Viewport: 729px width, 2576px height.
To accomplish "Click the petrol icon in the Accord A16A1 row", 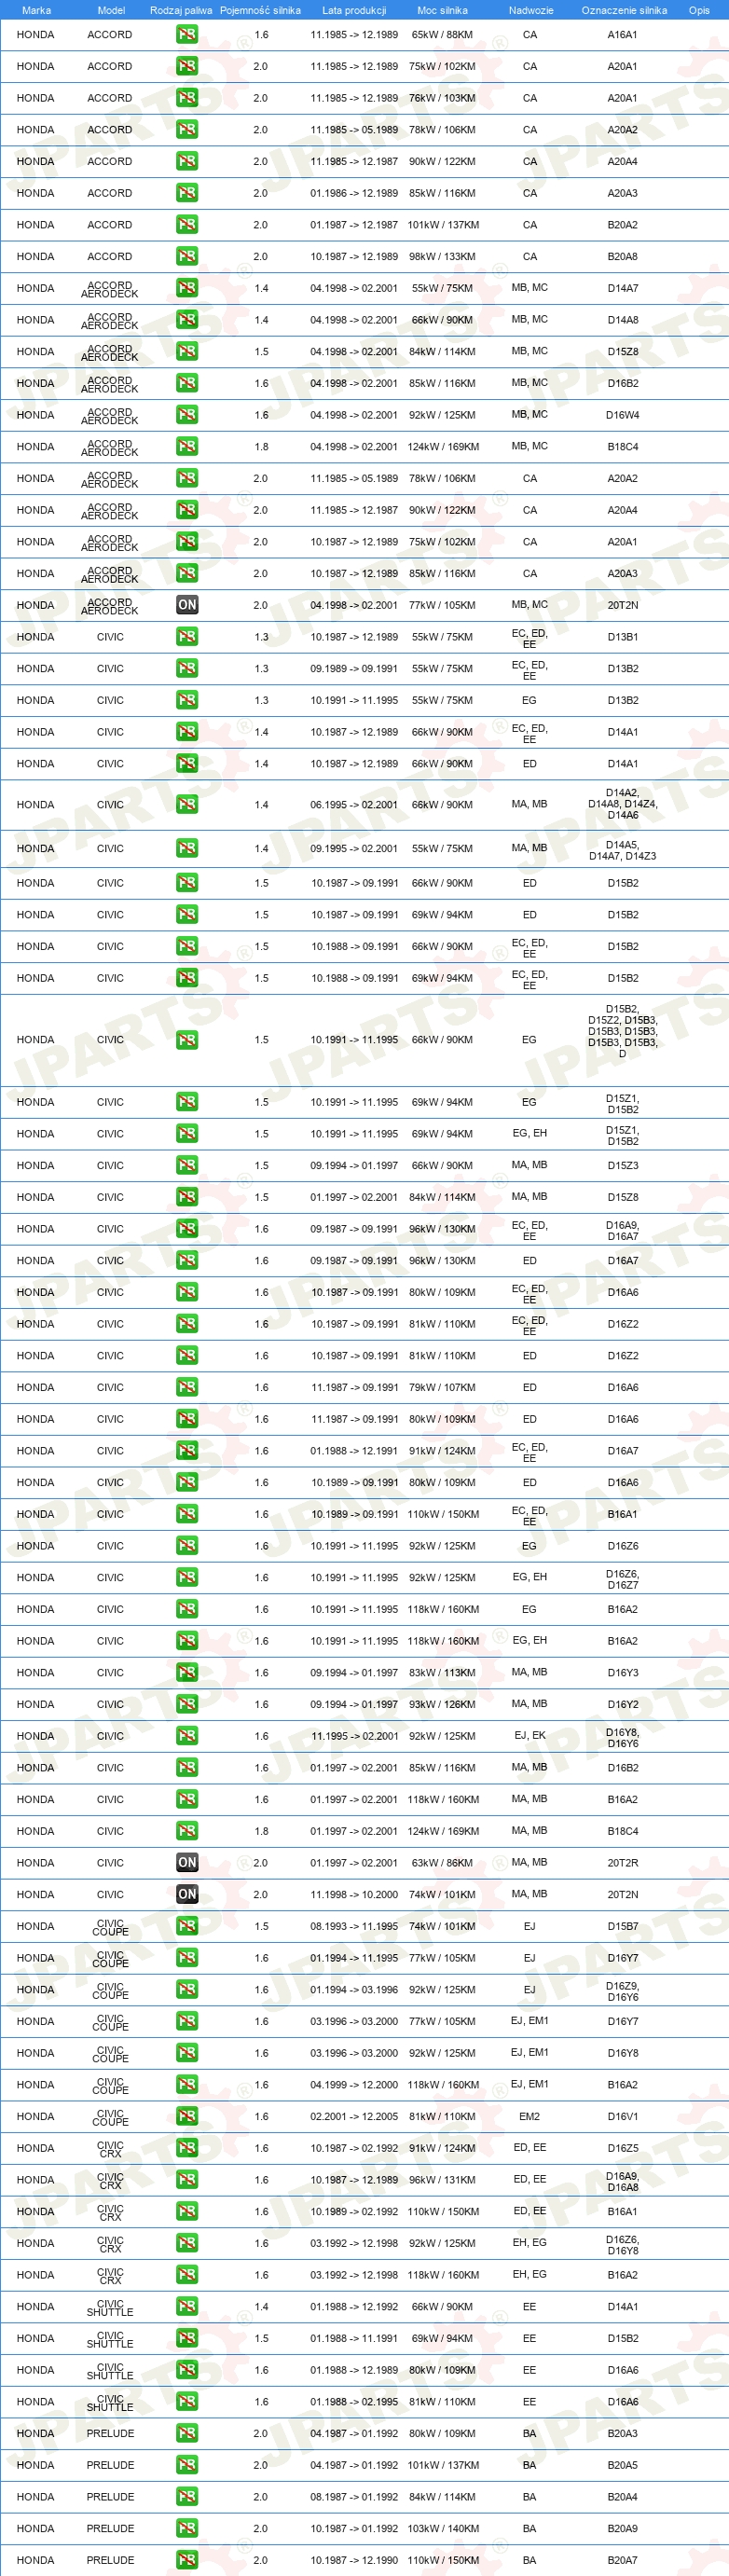I will click(x=187, y=34).
